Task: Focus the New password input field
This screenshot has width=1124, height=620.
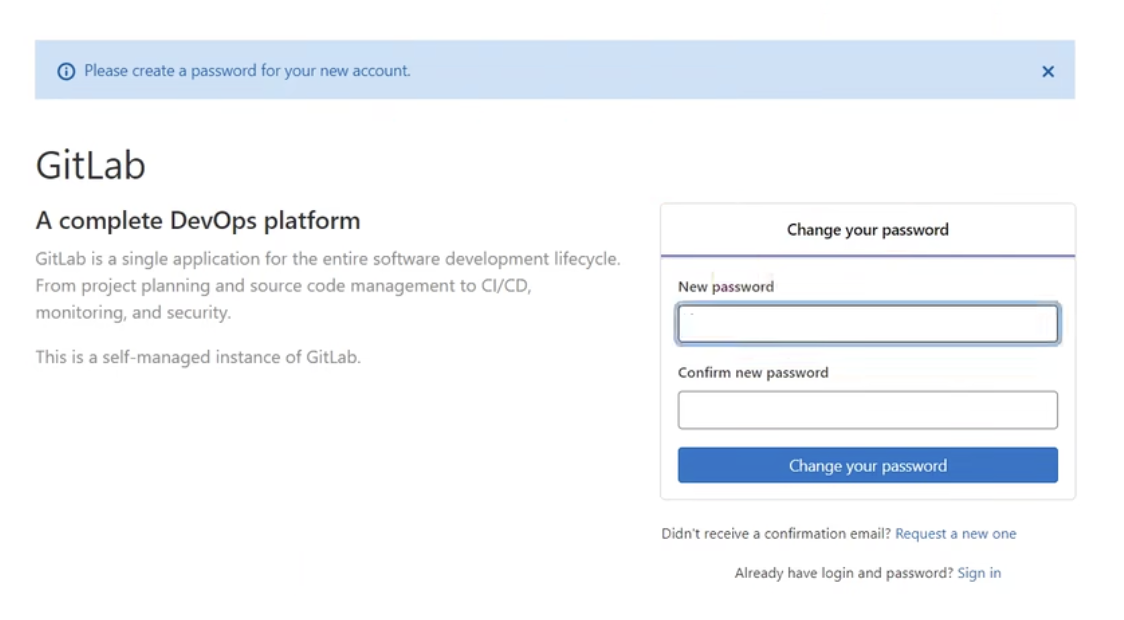Action: pyautogui.click(x=867, y=325)
